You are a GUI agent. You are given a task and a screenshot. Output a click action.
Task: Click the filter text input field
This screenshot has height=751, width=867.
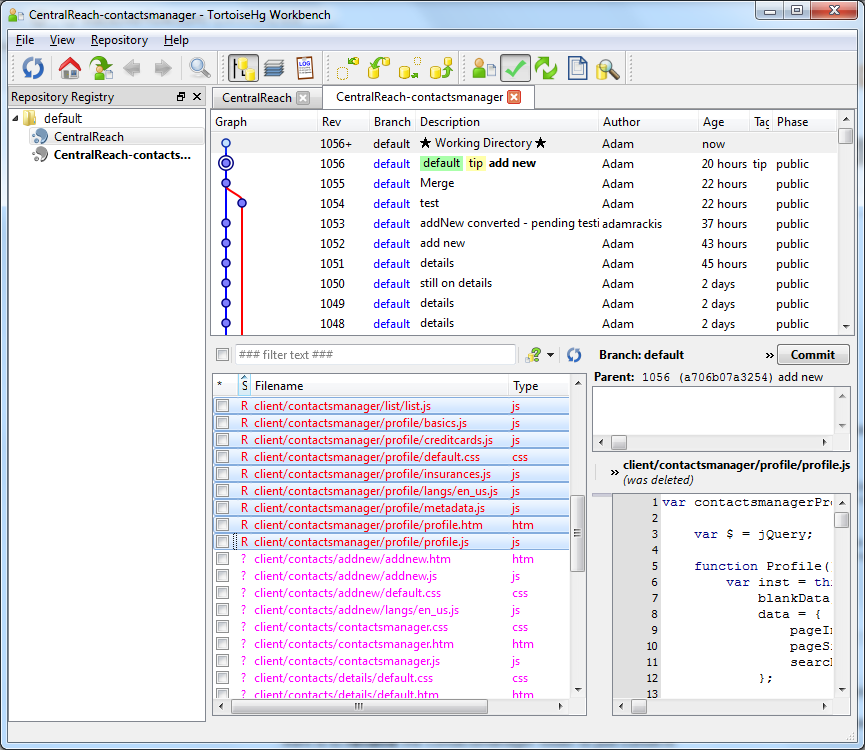click(375, 355)
